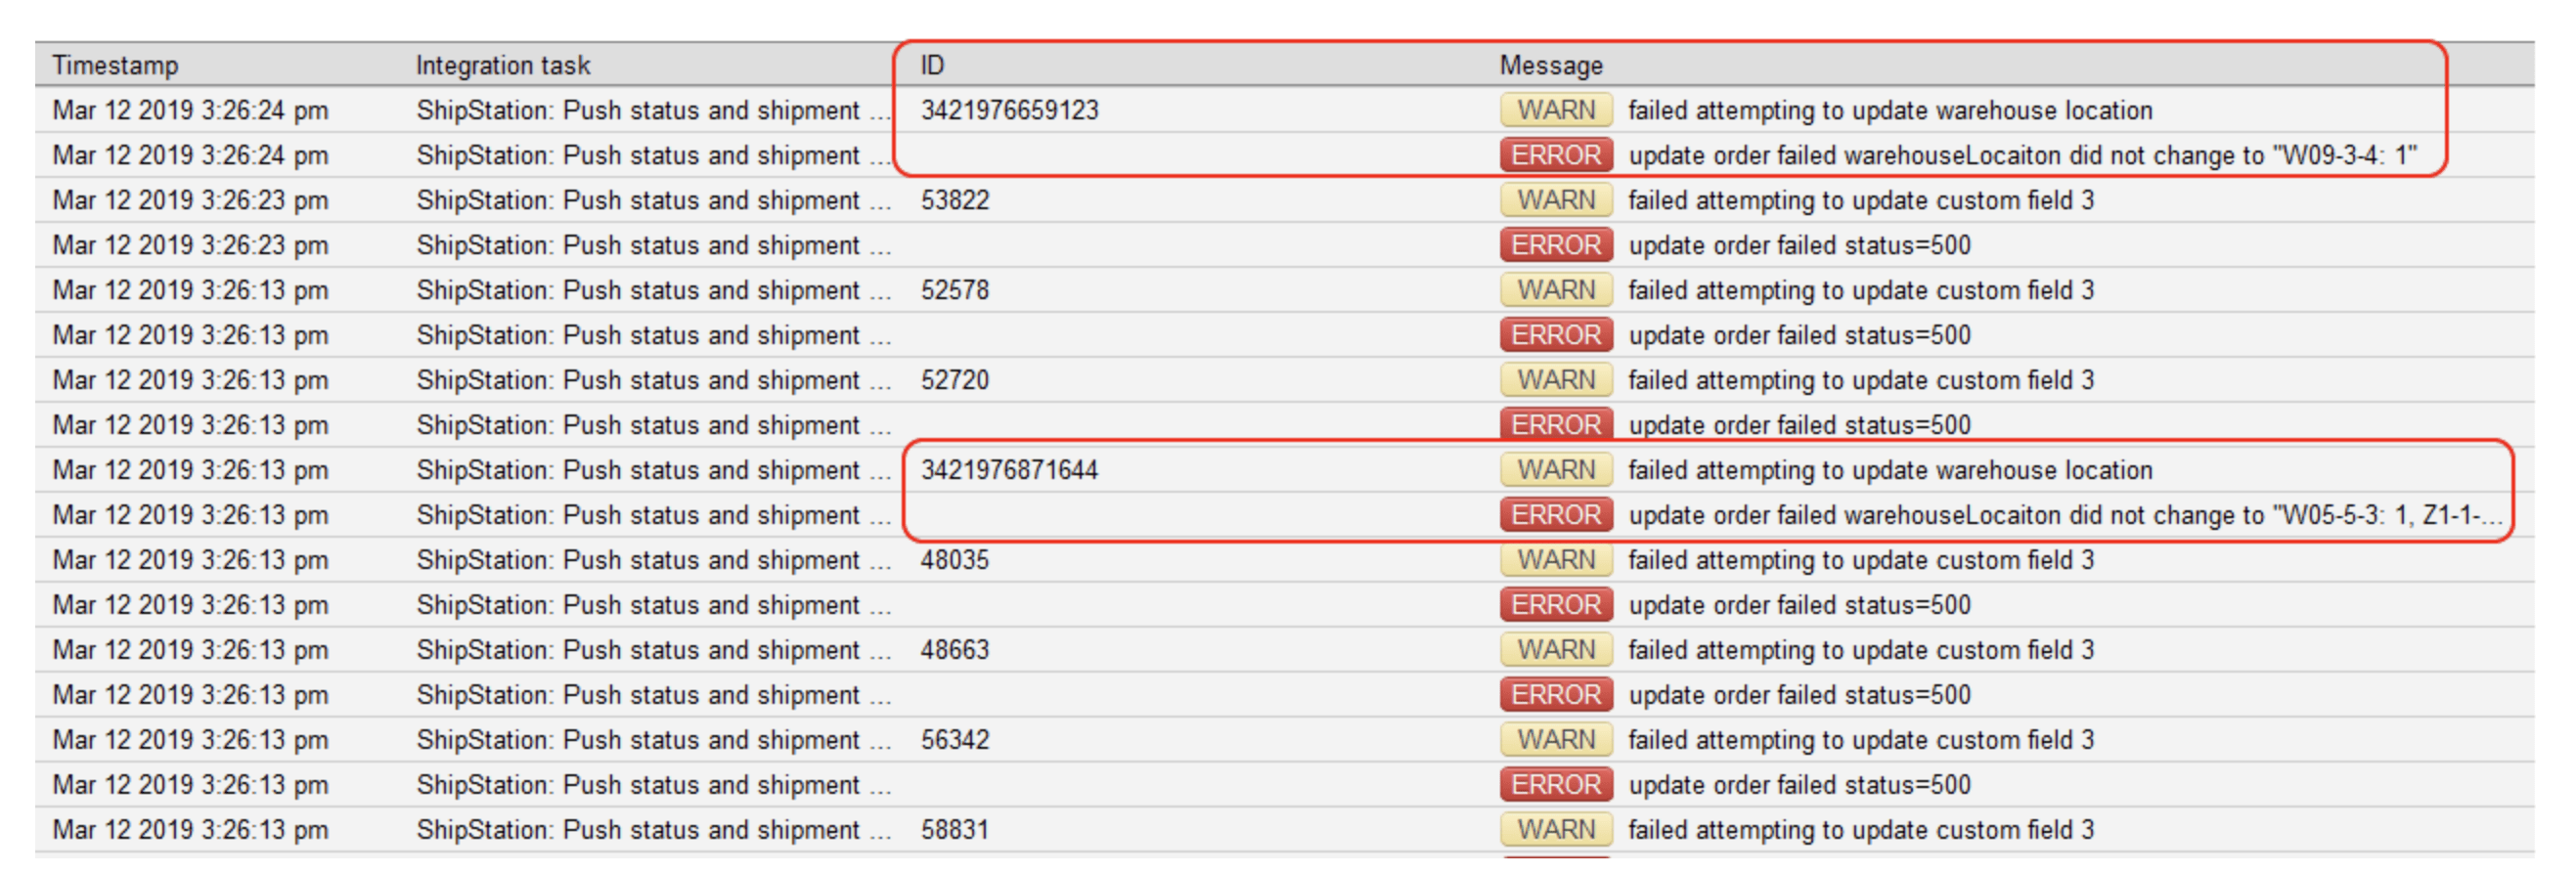The width and height of the screenshot is (2576, 874).
Task: Click WARN badge in ID 48035 row
Action: (x=1556, y=560)
